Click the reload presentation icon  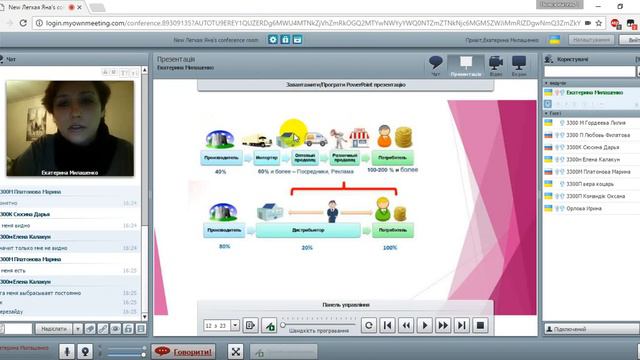(x=369, y=325)
